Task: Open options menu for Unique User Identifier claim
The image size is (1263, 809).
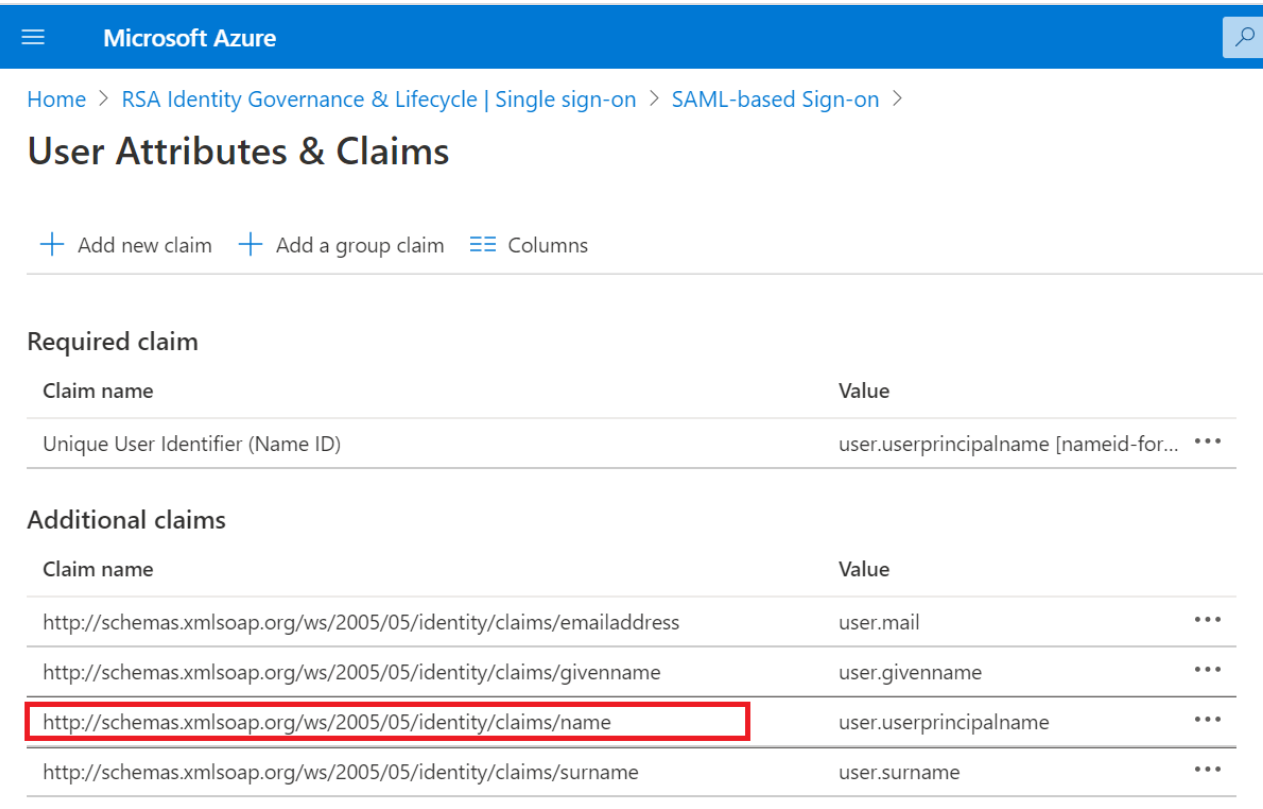Action: point(1207,442)
